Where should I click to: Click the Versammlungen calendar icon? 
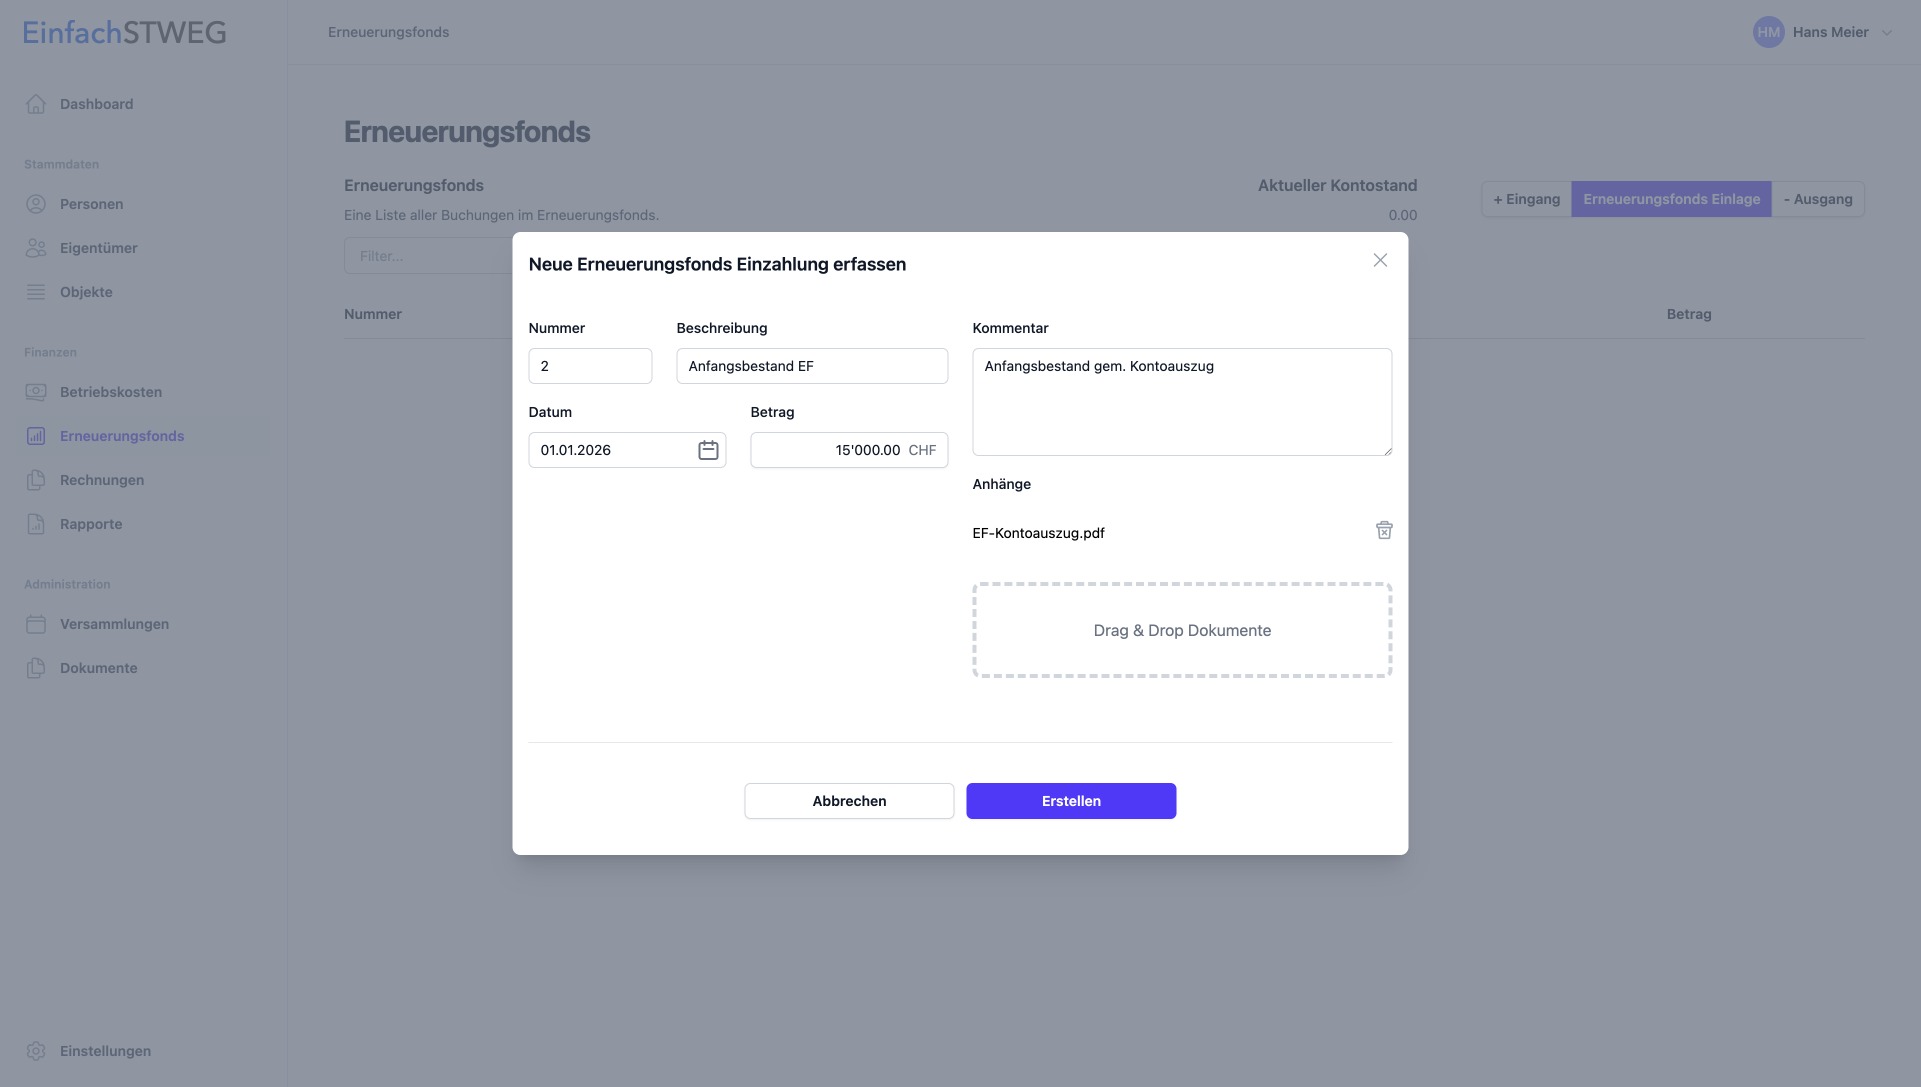click(x=36, y=624)
